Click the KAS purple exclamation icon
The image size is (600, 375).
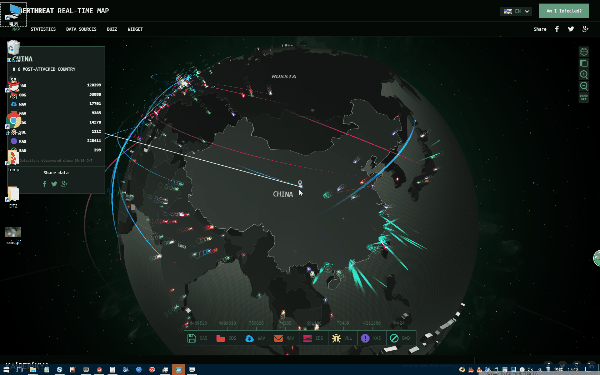tap(365, 338)
